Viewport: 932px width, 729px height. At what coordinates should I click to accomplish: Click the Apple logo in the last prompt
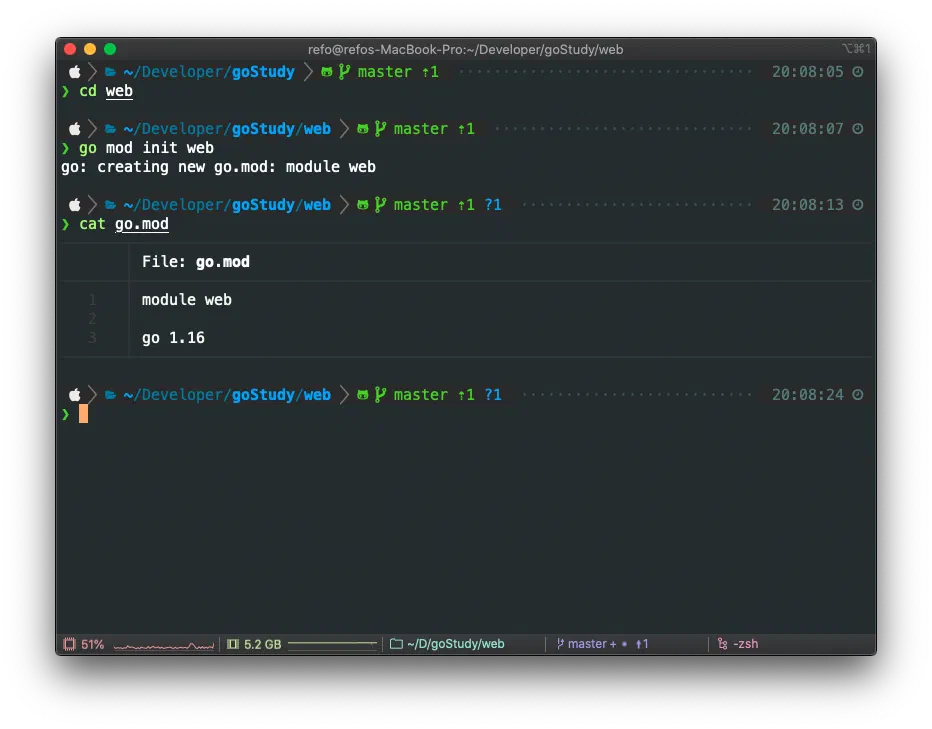[74, 395]
